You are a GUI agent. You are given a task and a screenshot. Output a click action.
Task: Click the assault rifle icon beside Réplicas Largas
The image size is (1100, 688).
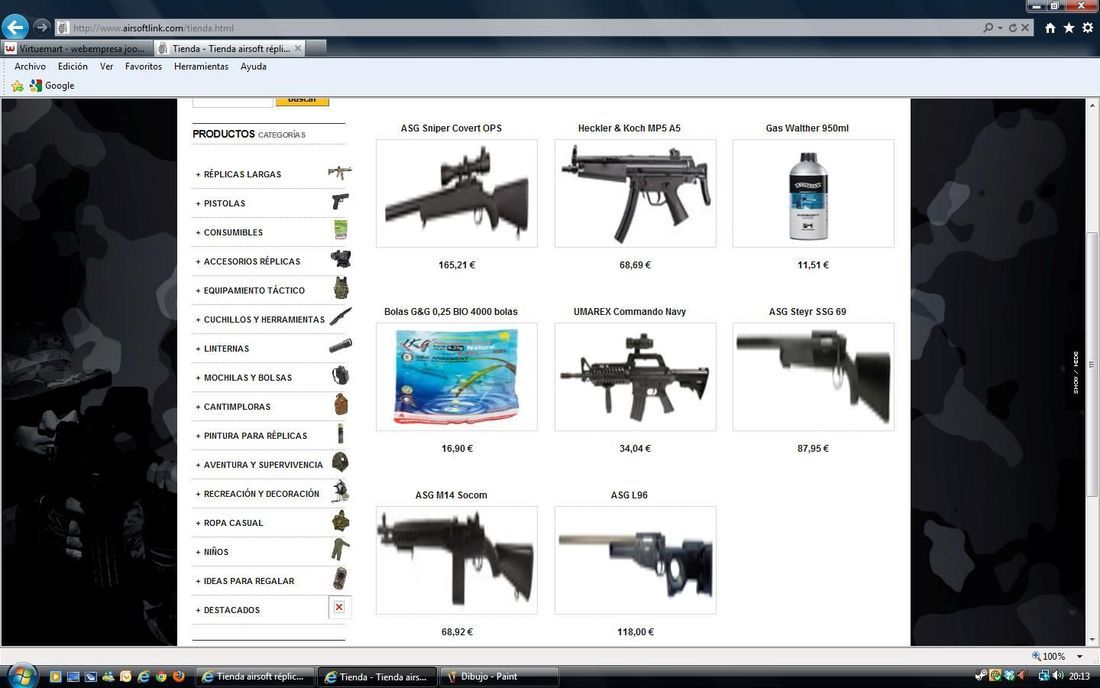[340, 172]
